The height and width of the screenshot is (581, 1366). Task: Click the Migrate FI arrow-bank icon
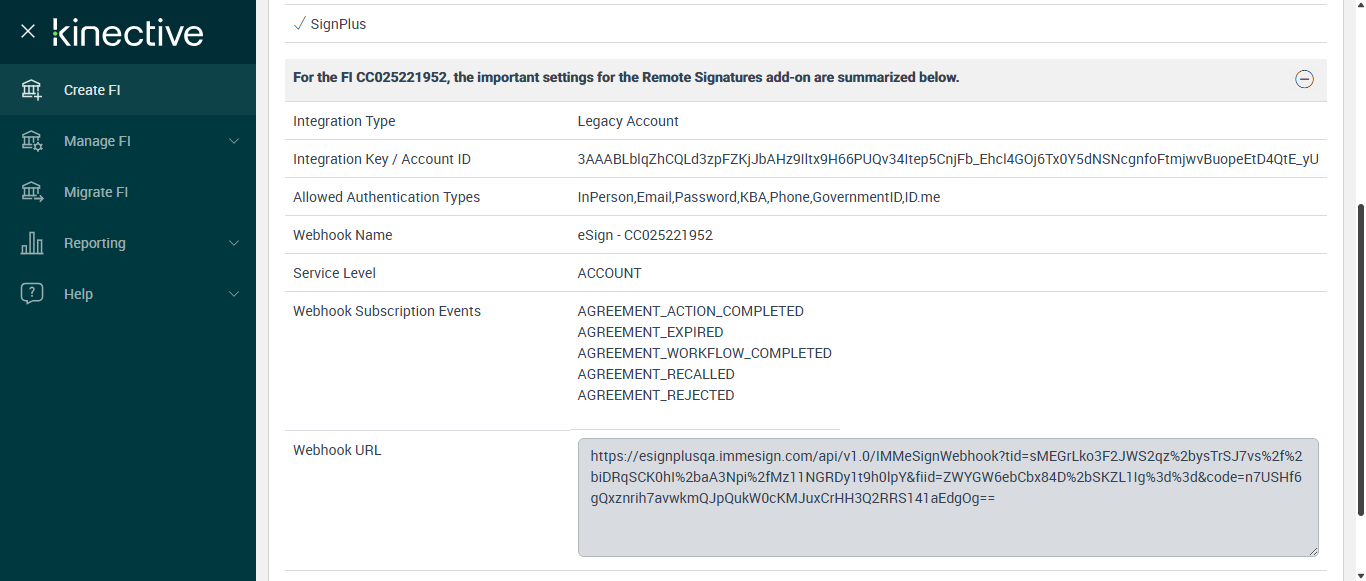coord(32,192)
